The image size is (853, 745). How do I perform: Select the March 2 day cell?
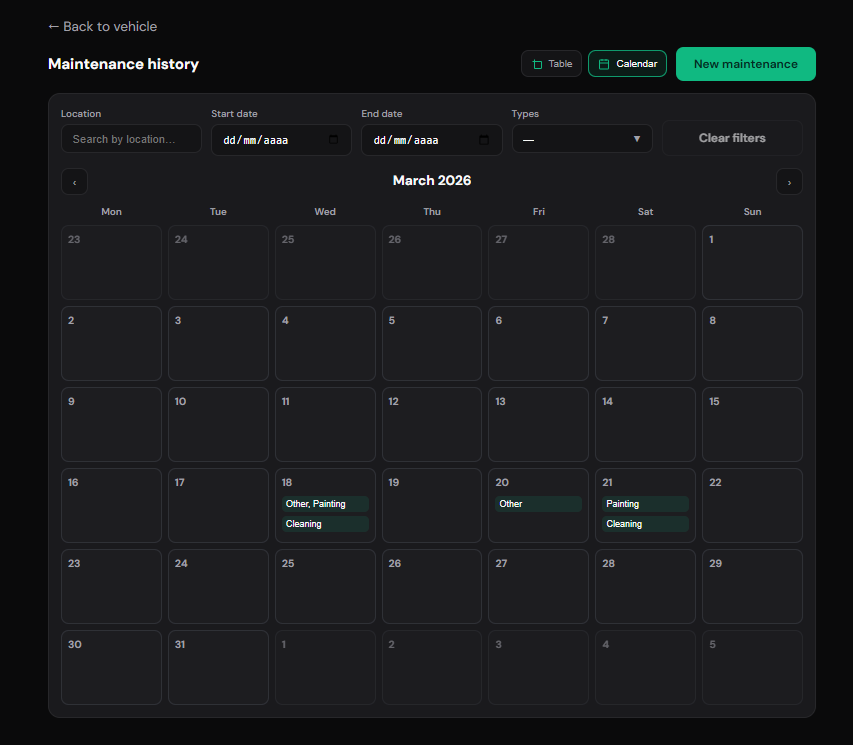click(x=111, y=343)
